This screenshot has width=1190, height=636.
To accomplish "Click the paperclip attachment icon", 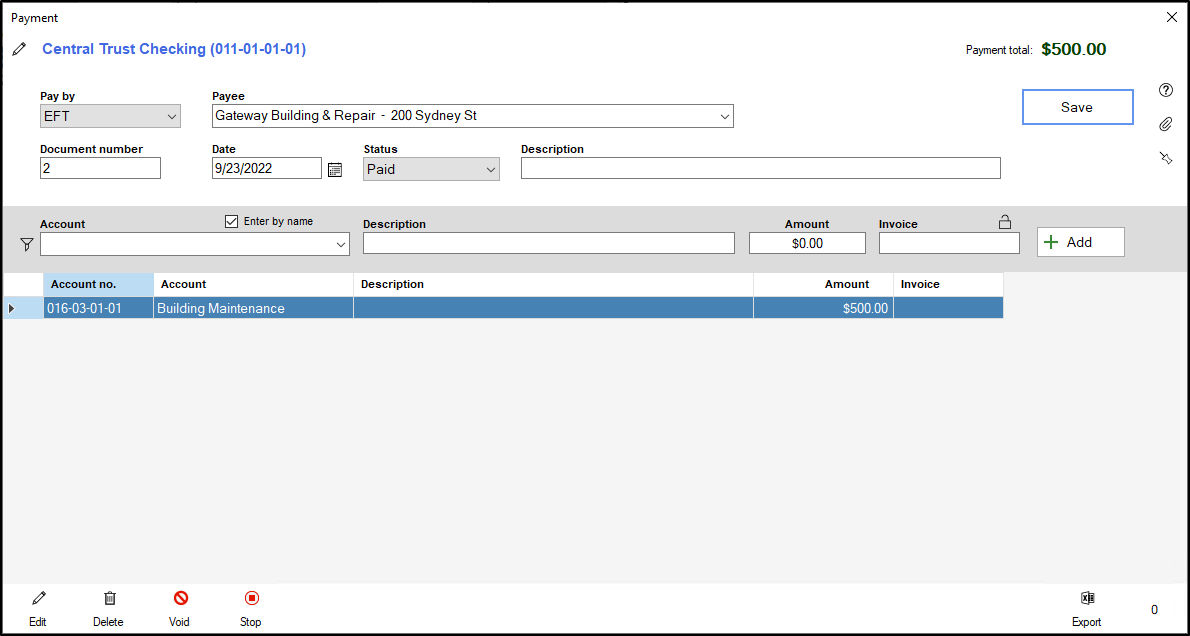I will pos(1165,124).
